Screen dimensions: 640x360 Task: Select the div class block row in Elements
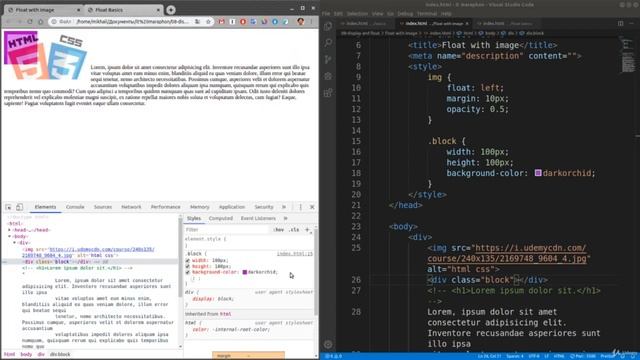click(90, 262)
